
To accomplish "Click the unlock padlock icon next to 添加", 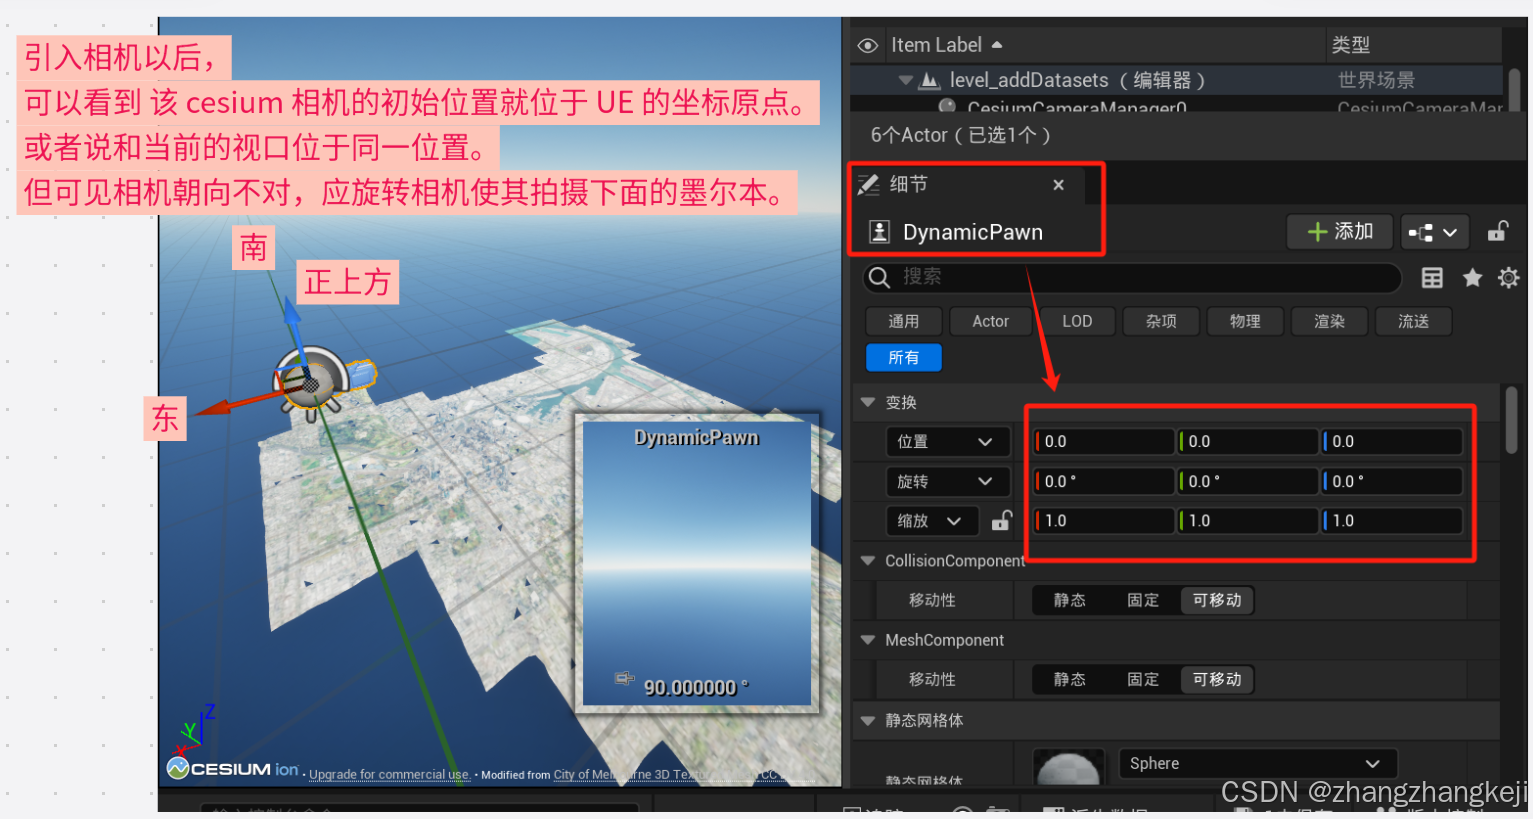I will point(1497,231).
